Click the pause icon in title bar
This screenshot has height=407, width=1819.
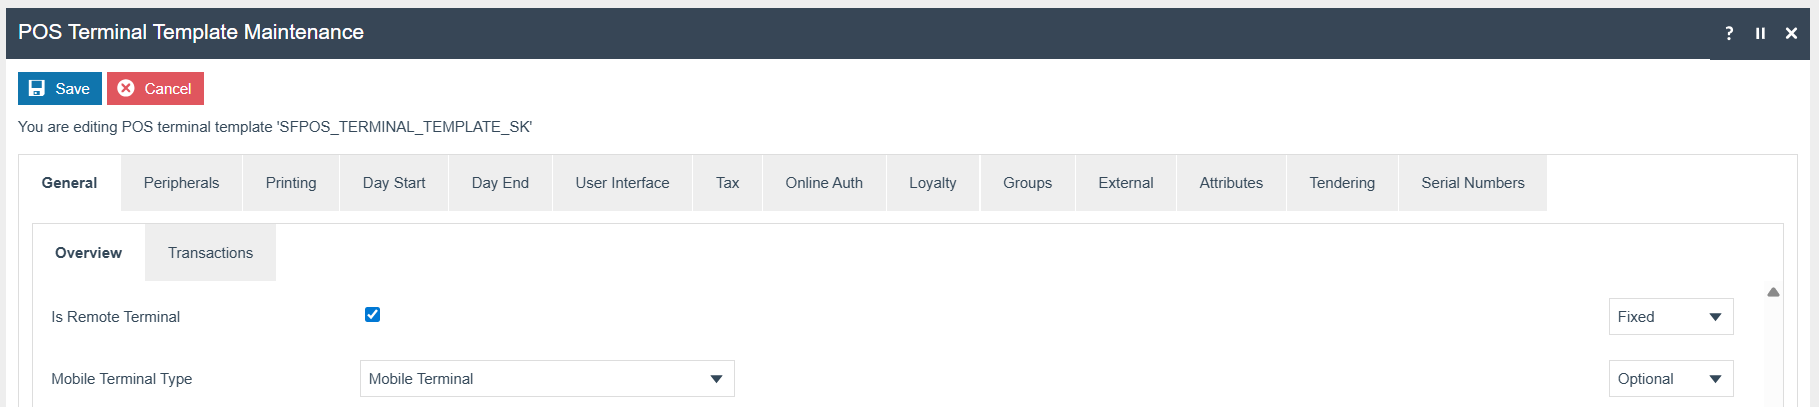tap(1760, 33)
